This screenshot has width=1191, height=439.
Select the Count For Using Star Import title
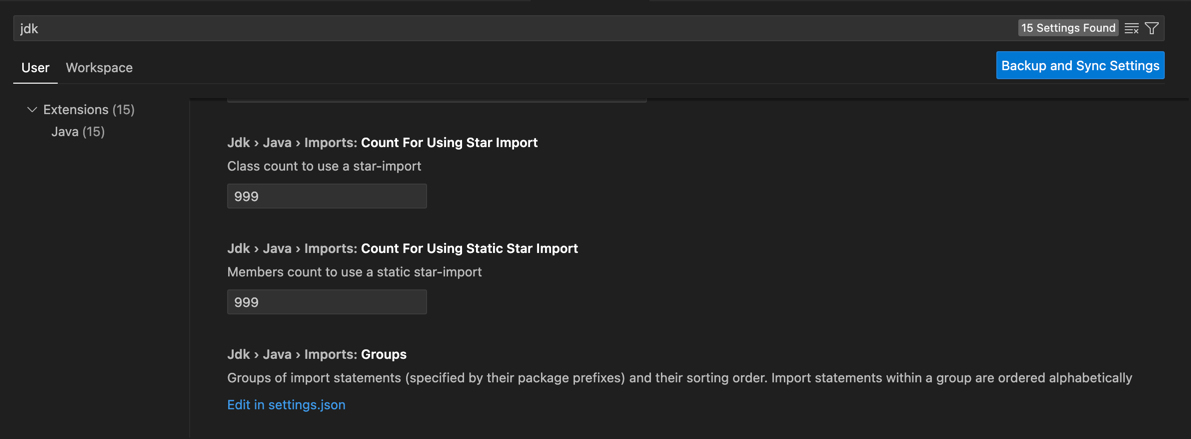(449, 143)
